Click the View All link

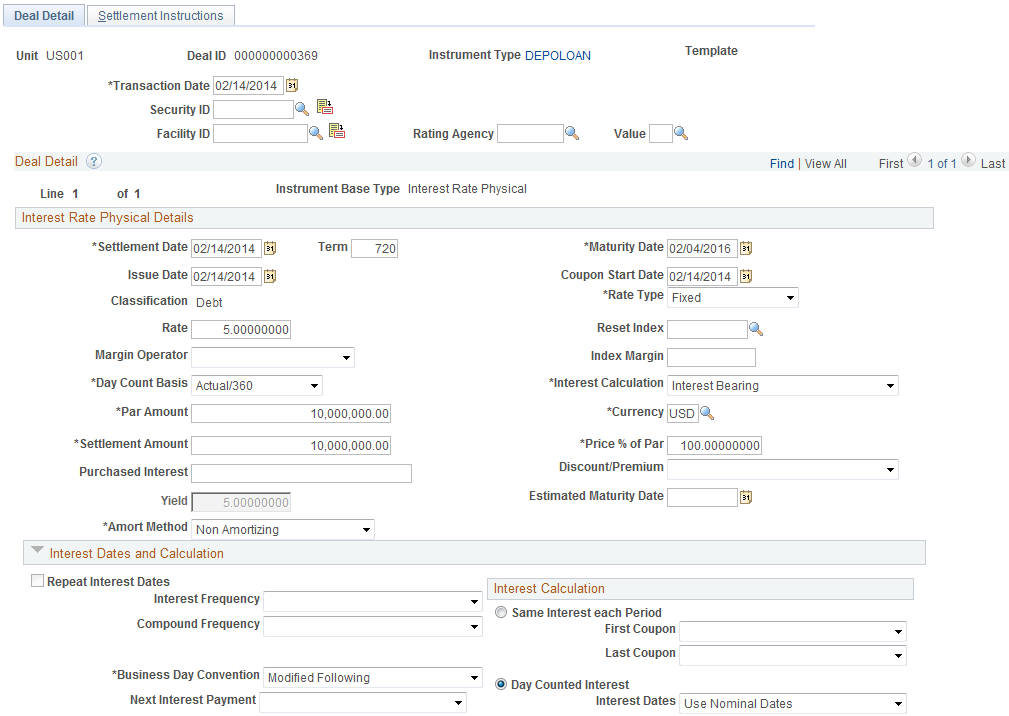[x=824, y=161]
